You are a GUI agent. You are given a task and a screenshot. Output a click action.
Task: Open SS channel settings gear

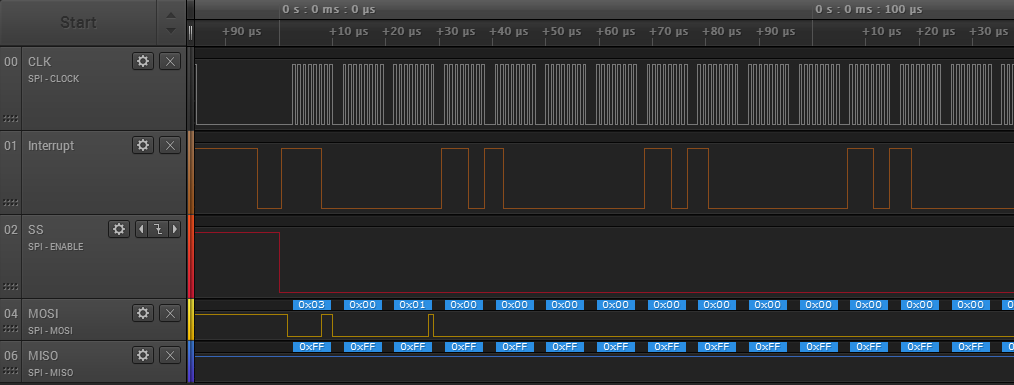[119, 229]
